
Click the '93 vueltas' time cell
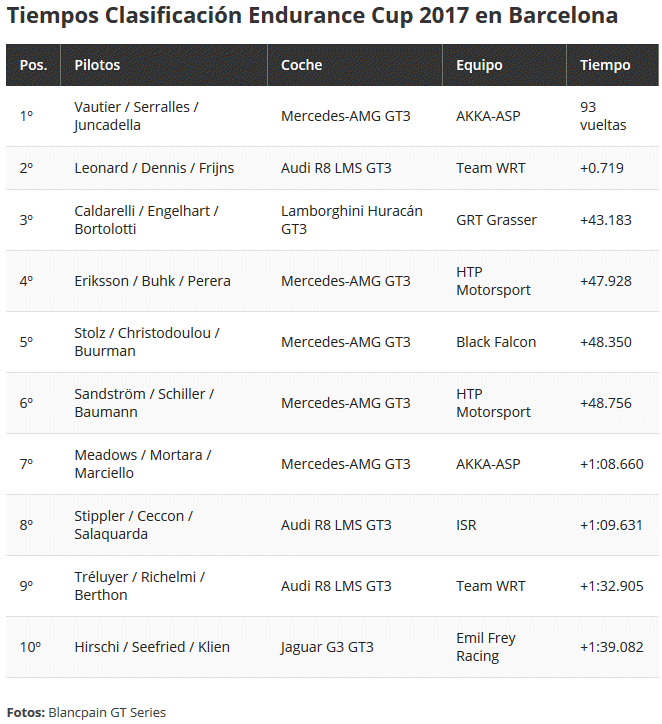602,116
